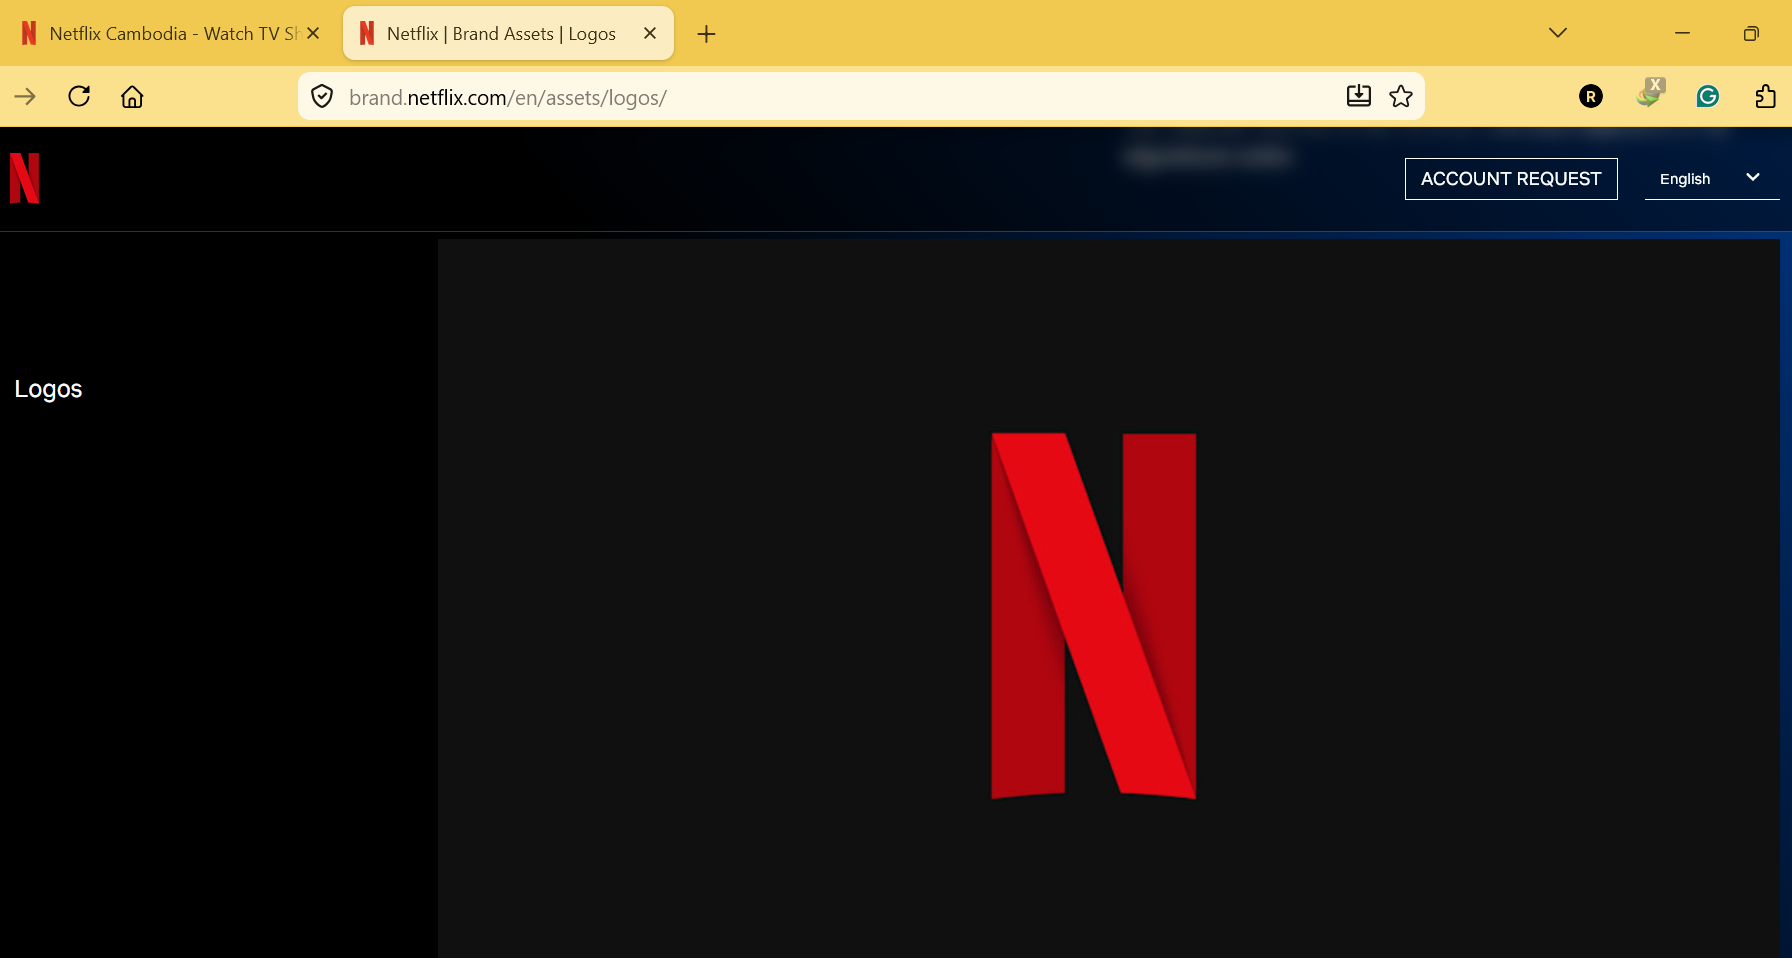Open the black R extension icon
Screen dimensions: 1792x958
(x=1591, y=96)
